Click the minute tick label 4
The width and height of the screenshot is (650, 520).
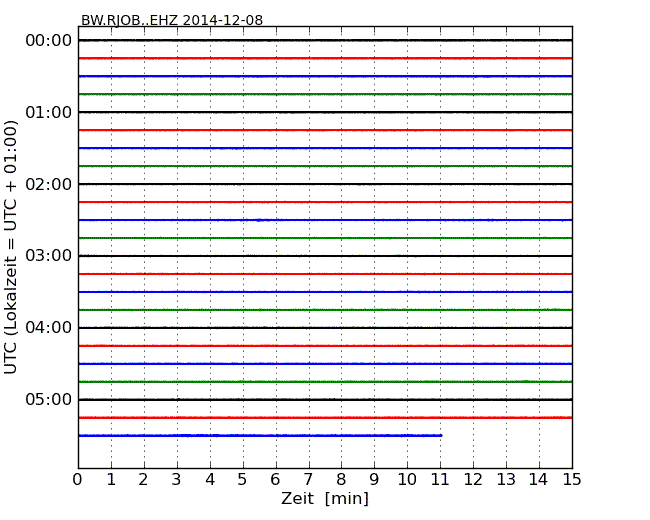[210, 480]
